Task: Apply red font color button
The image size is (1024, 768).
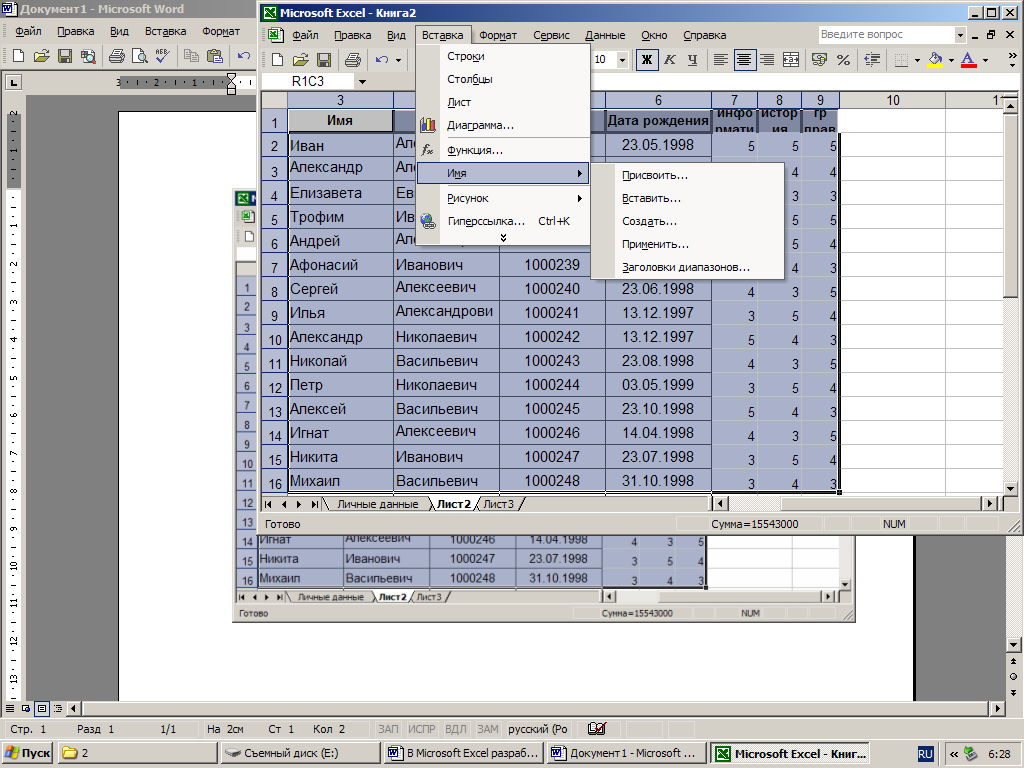Action: point(969,60)
